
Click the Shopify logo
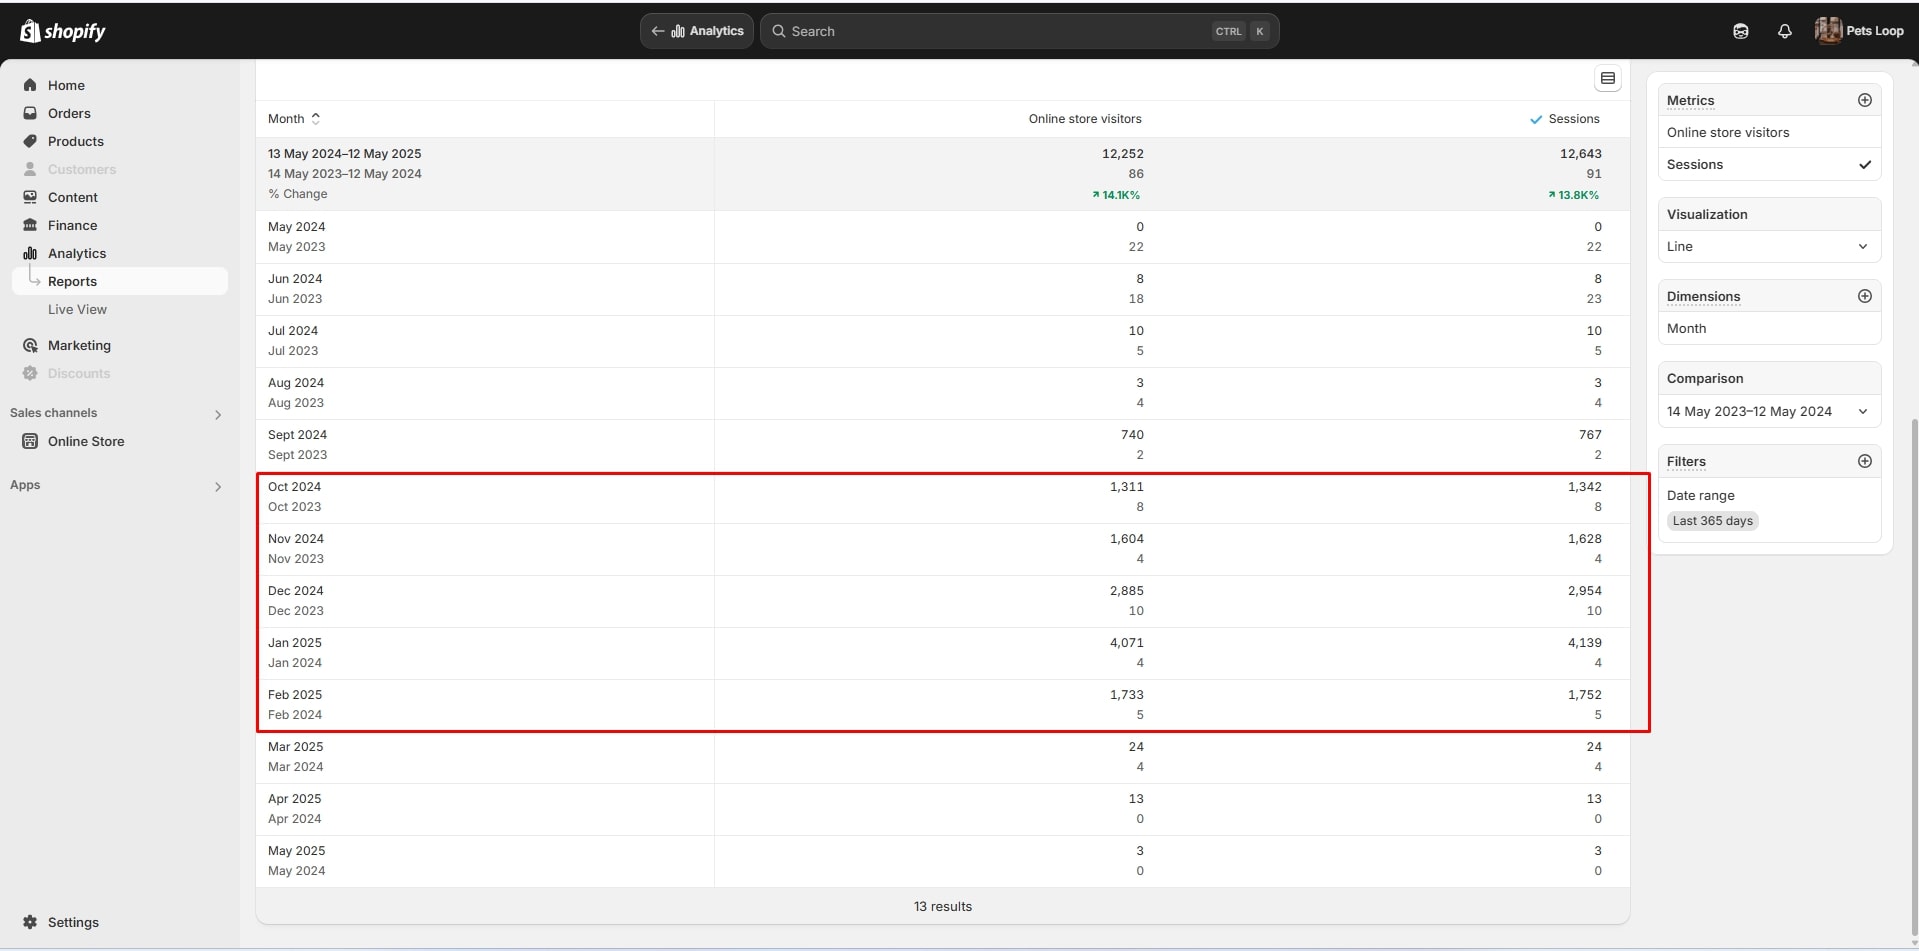pyautogui.click(x=63, y=31)
